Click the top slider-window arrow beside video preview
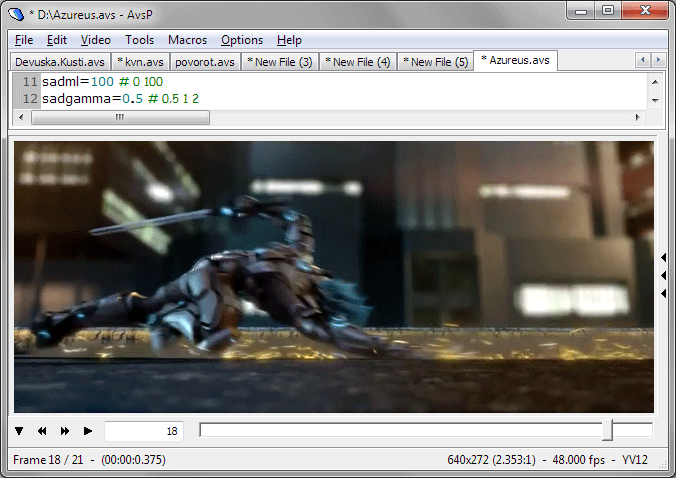 pyautogui.click(x=663, y=258)
